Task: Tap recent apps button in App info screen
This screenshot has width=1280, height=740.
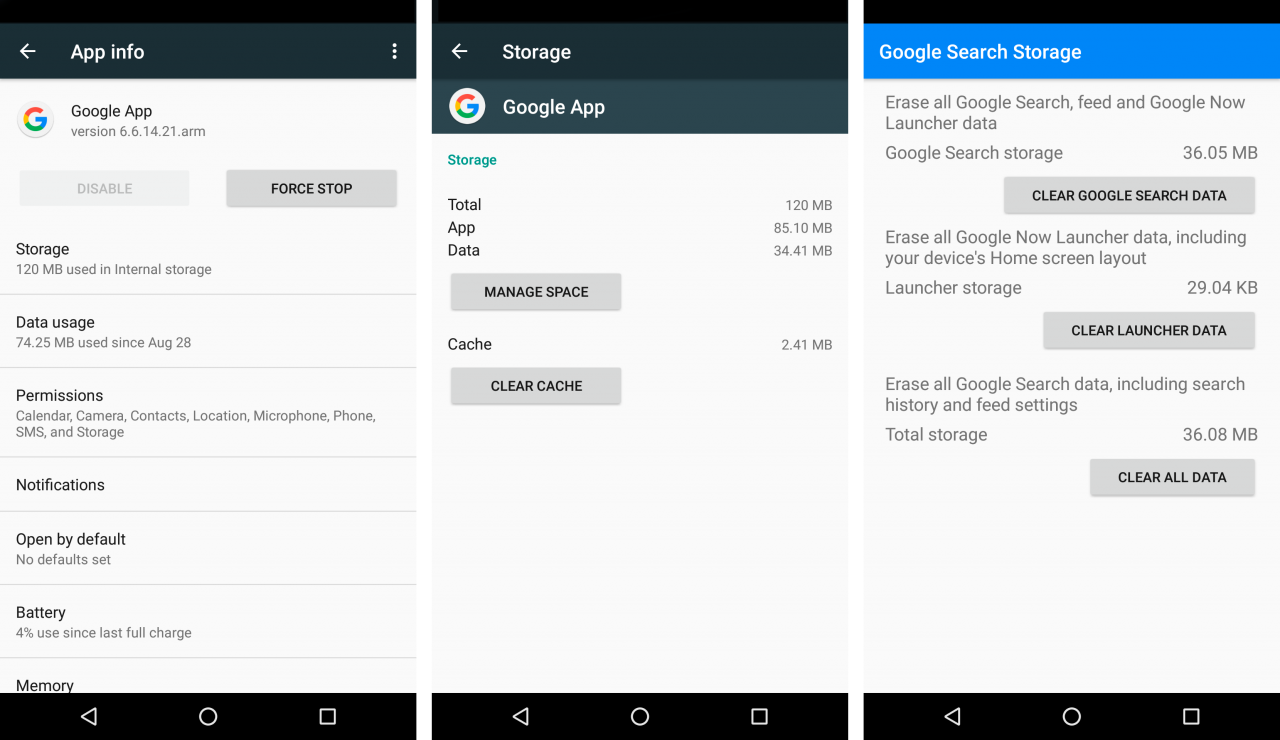Action: tap(327, 716)
